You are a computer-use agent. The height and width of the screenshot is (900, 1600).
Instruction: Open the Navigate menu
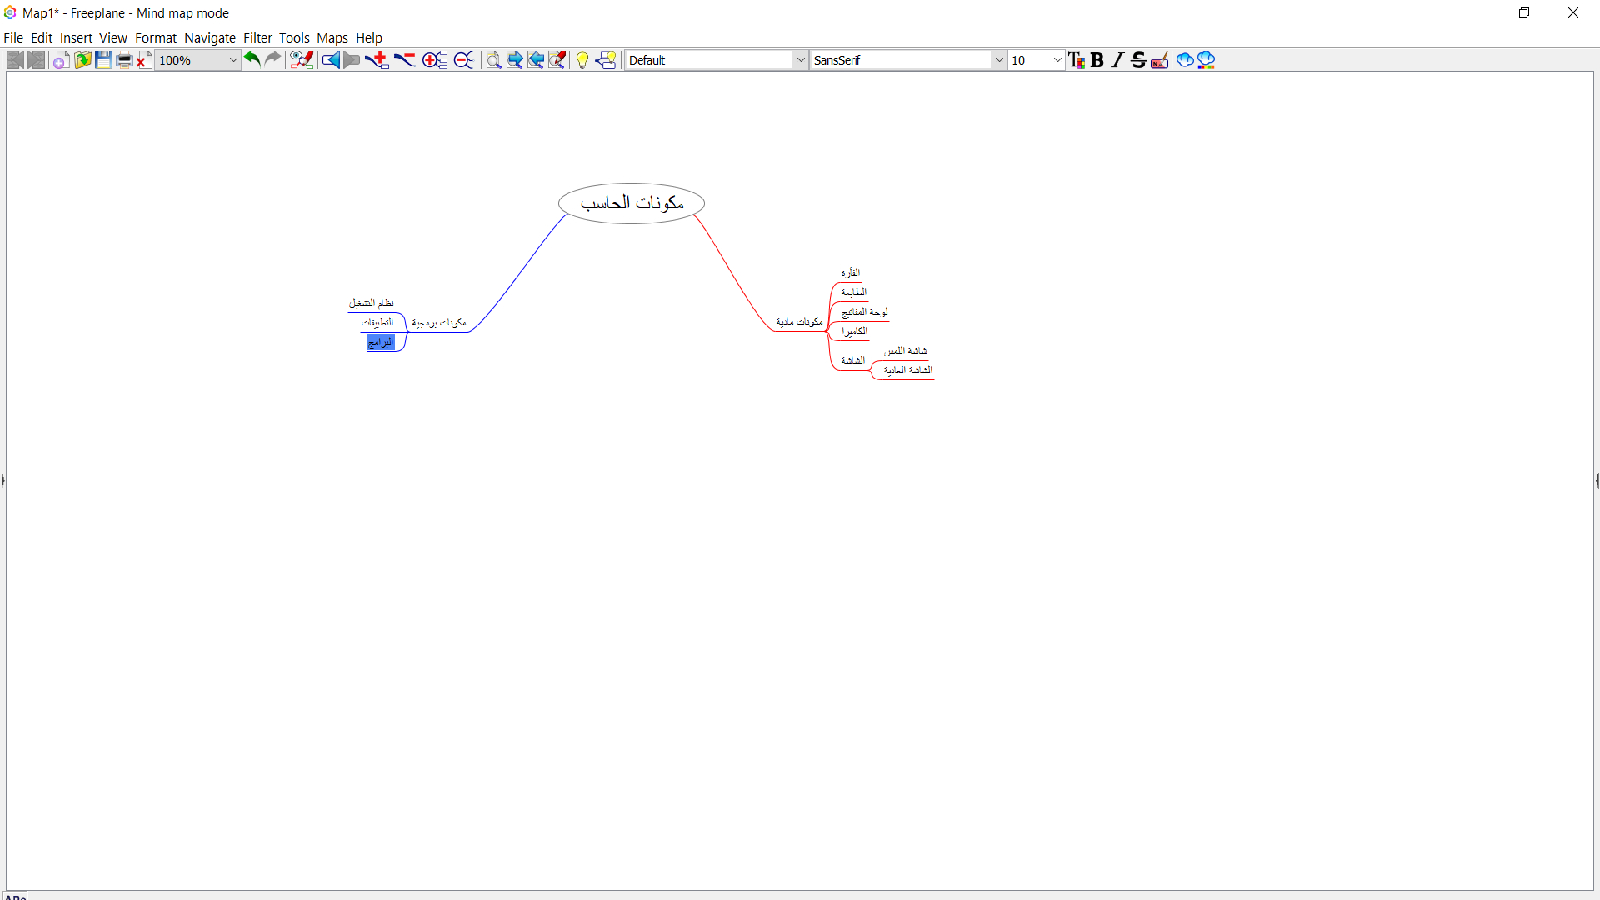pos(210,38)
